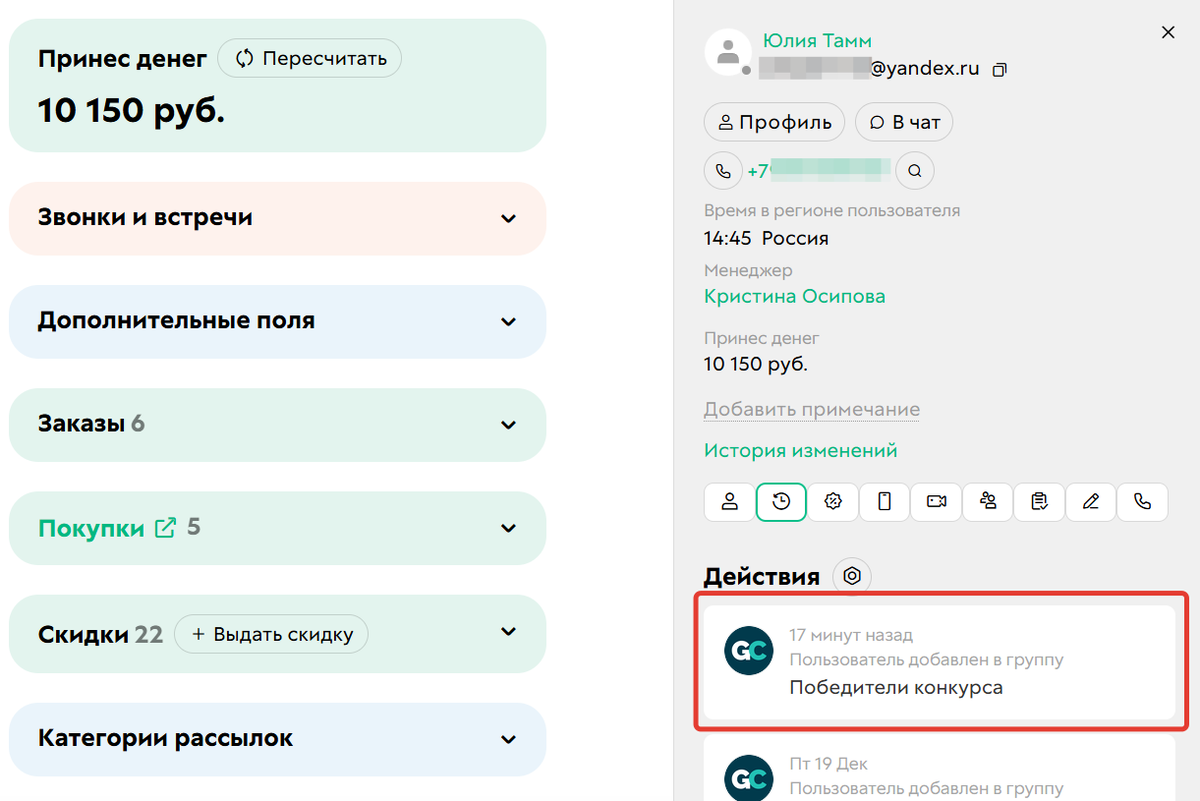Open the video camera icon tab
The width and height of the screenshot is (1200, 801).
click(937, 502)
